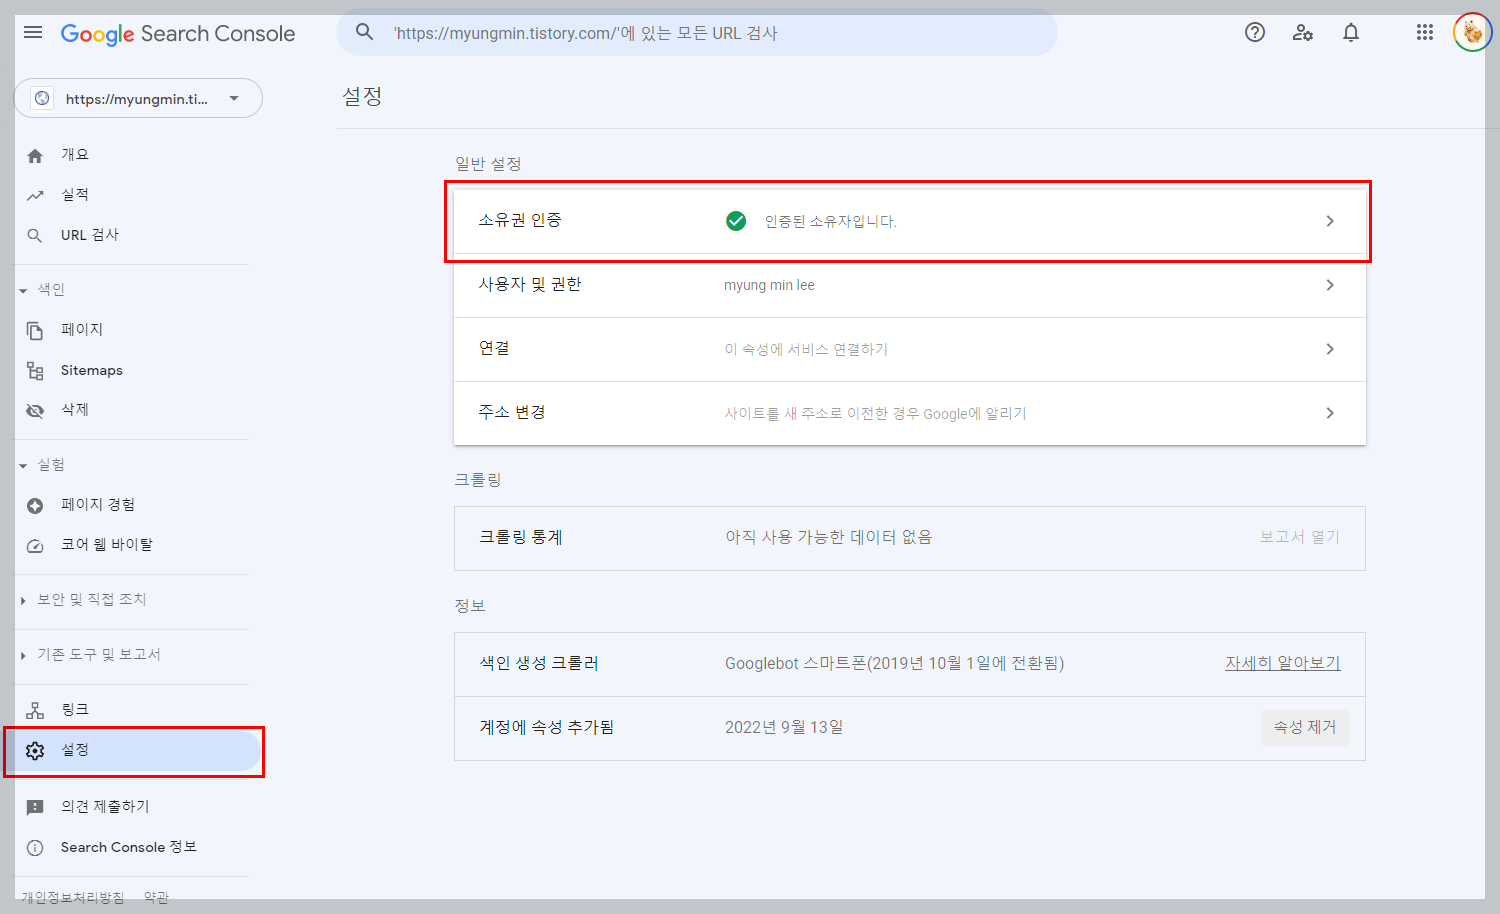Click the 2022년 9월 13일 date
Viewport: 1500px width, 914px height.
tap(784, 727)
